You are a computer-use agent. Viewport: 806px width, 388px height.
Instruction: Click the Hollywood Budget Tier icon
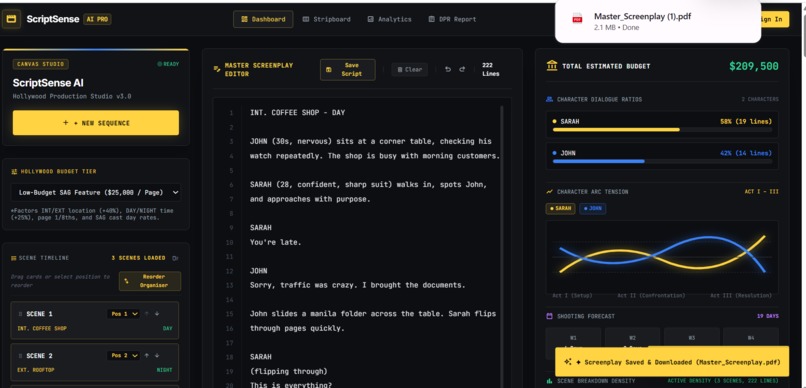pos(14,172)
